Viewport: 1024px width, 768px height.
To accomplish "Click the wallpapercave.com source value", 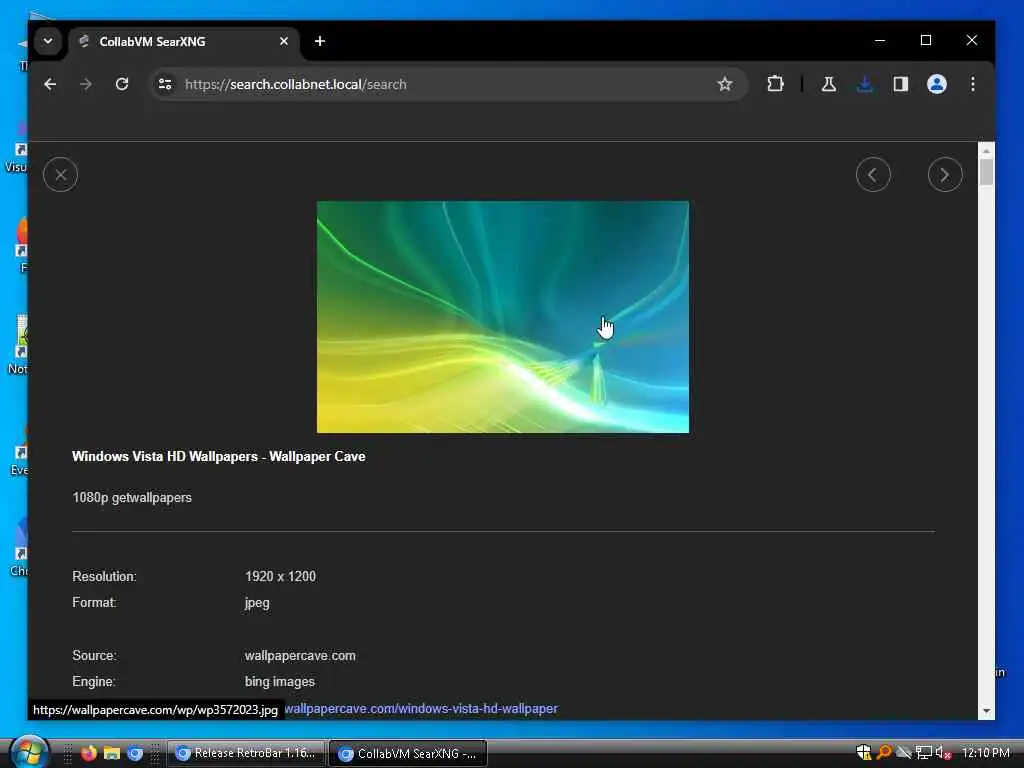I will click(x=300, y=656).
